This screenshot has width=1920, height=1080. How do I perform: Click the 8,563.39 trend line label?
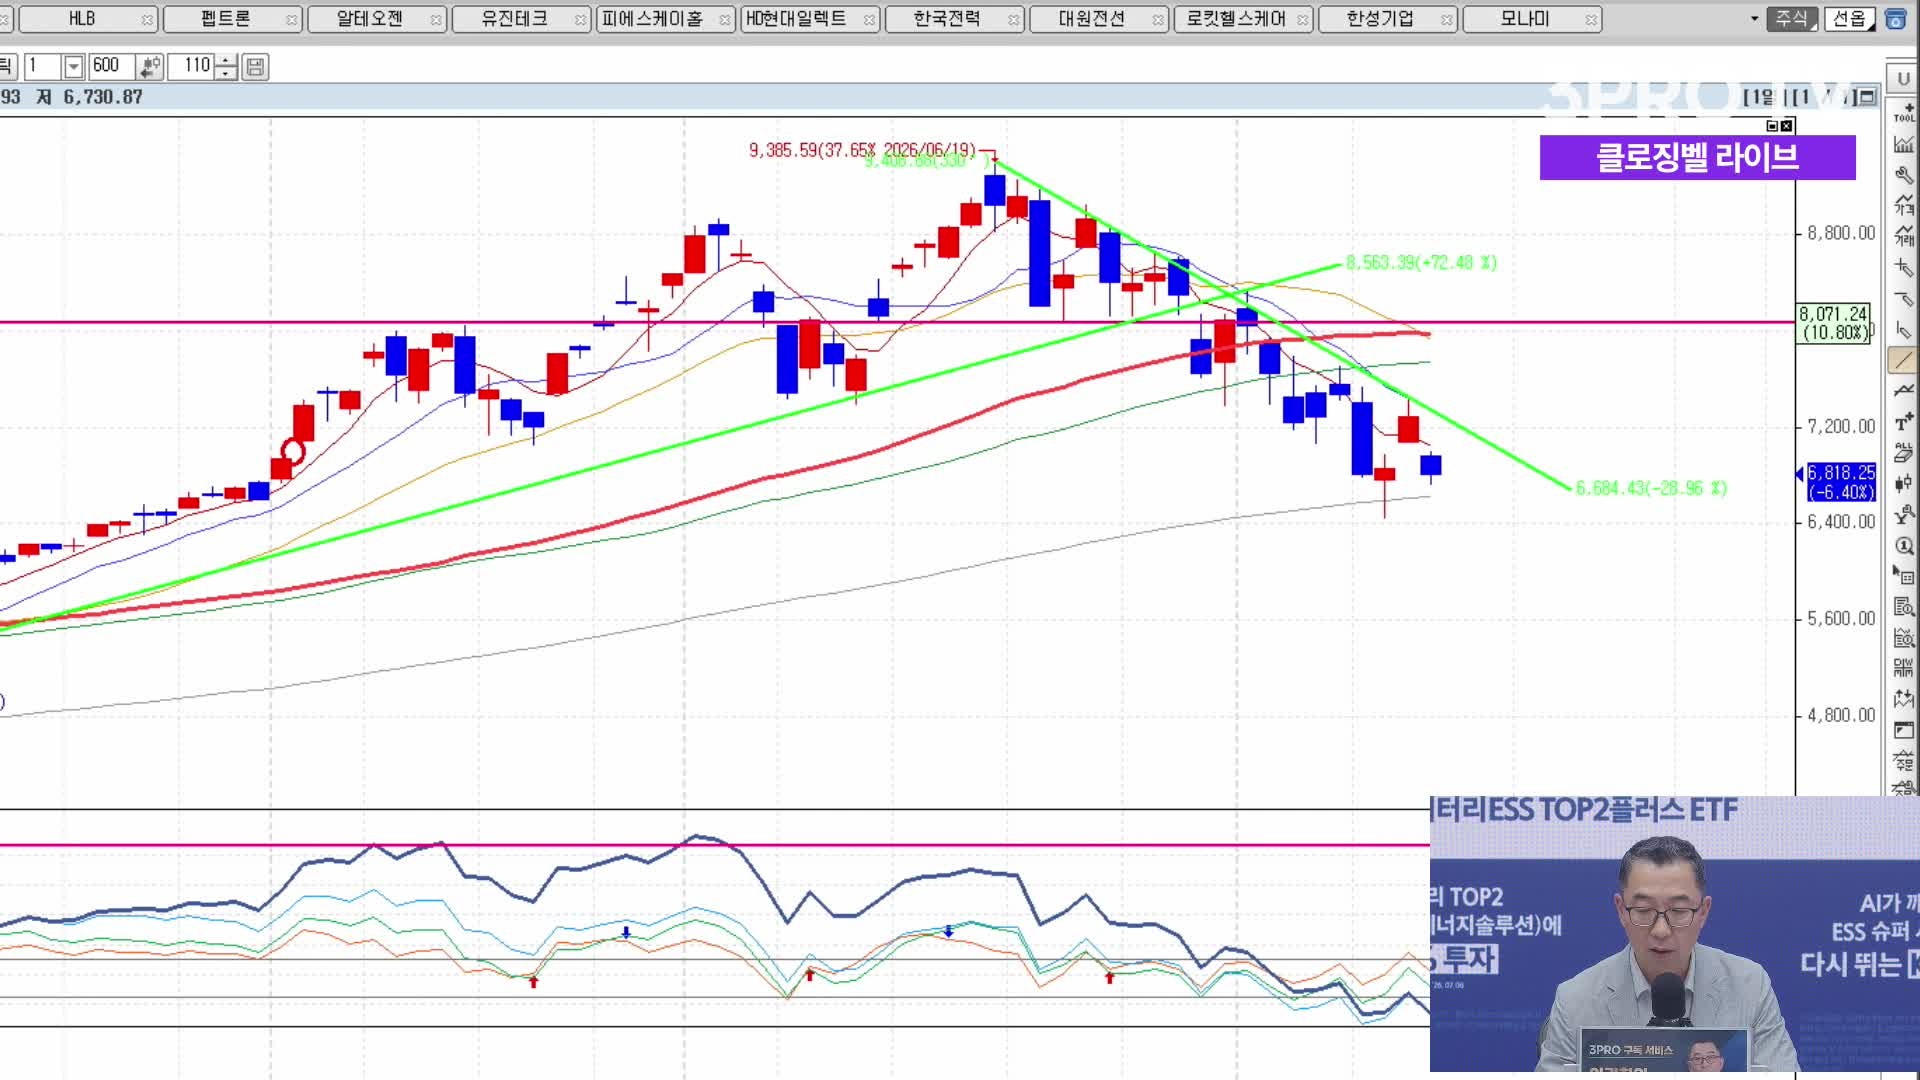[x=1421, y=263]
